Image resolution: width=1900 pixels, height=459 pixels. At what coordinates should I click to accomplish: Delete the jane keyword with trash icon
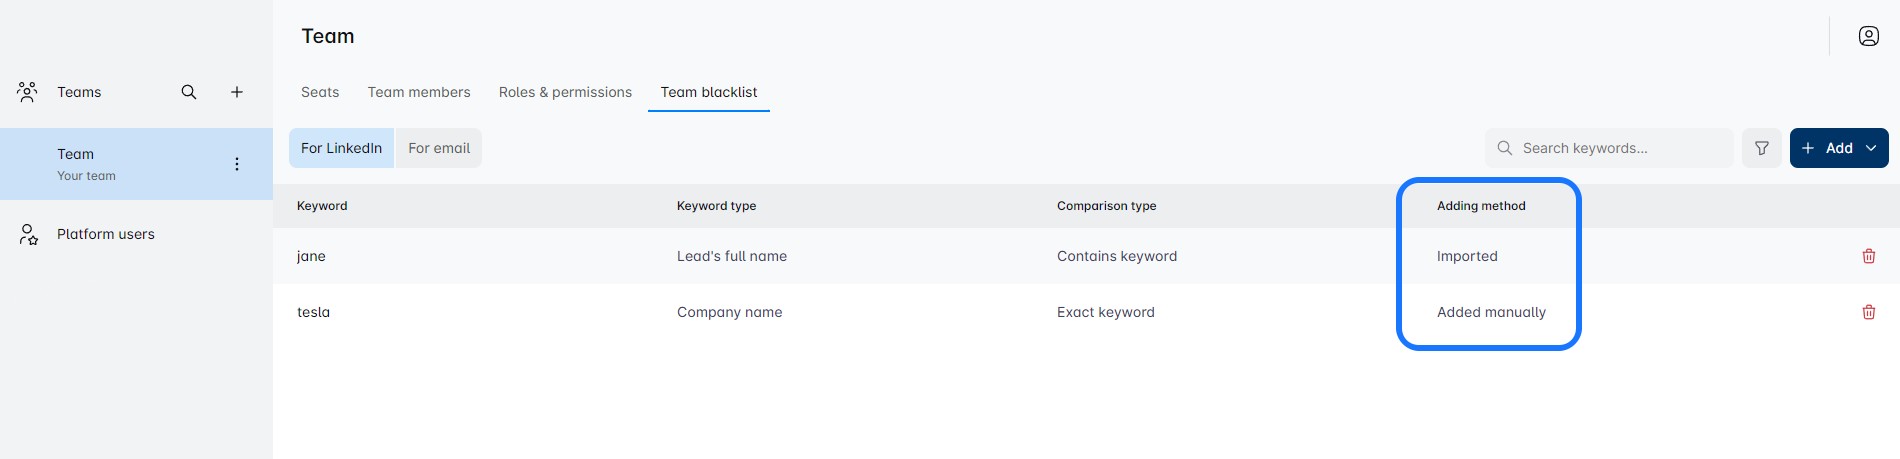point(1868,256)
